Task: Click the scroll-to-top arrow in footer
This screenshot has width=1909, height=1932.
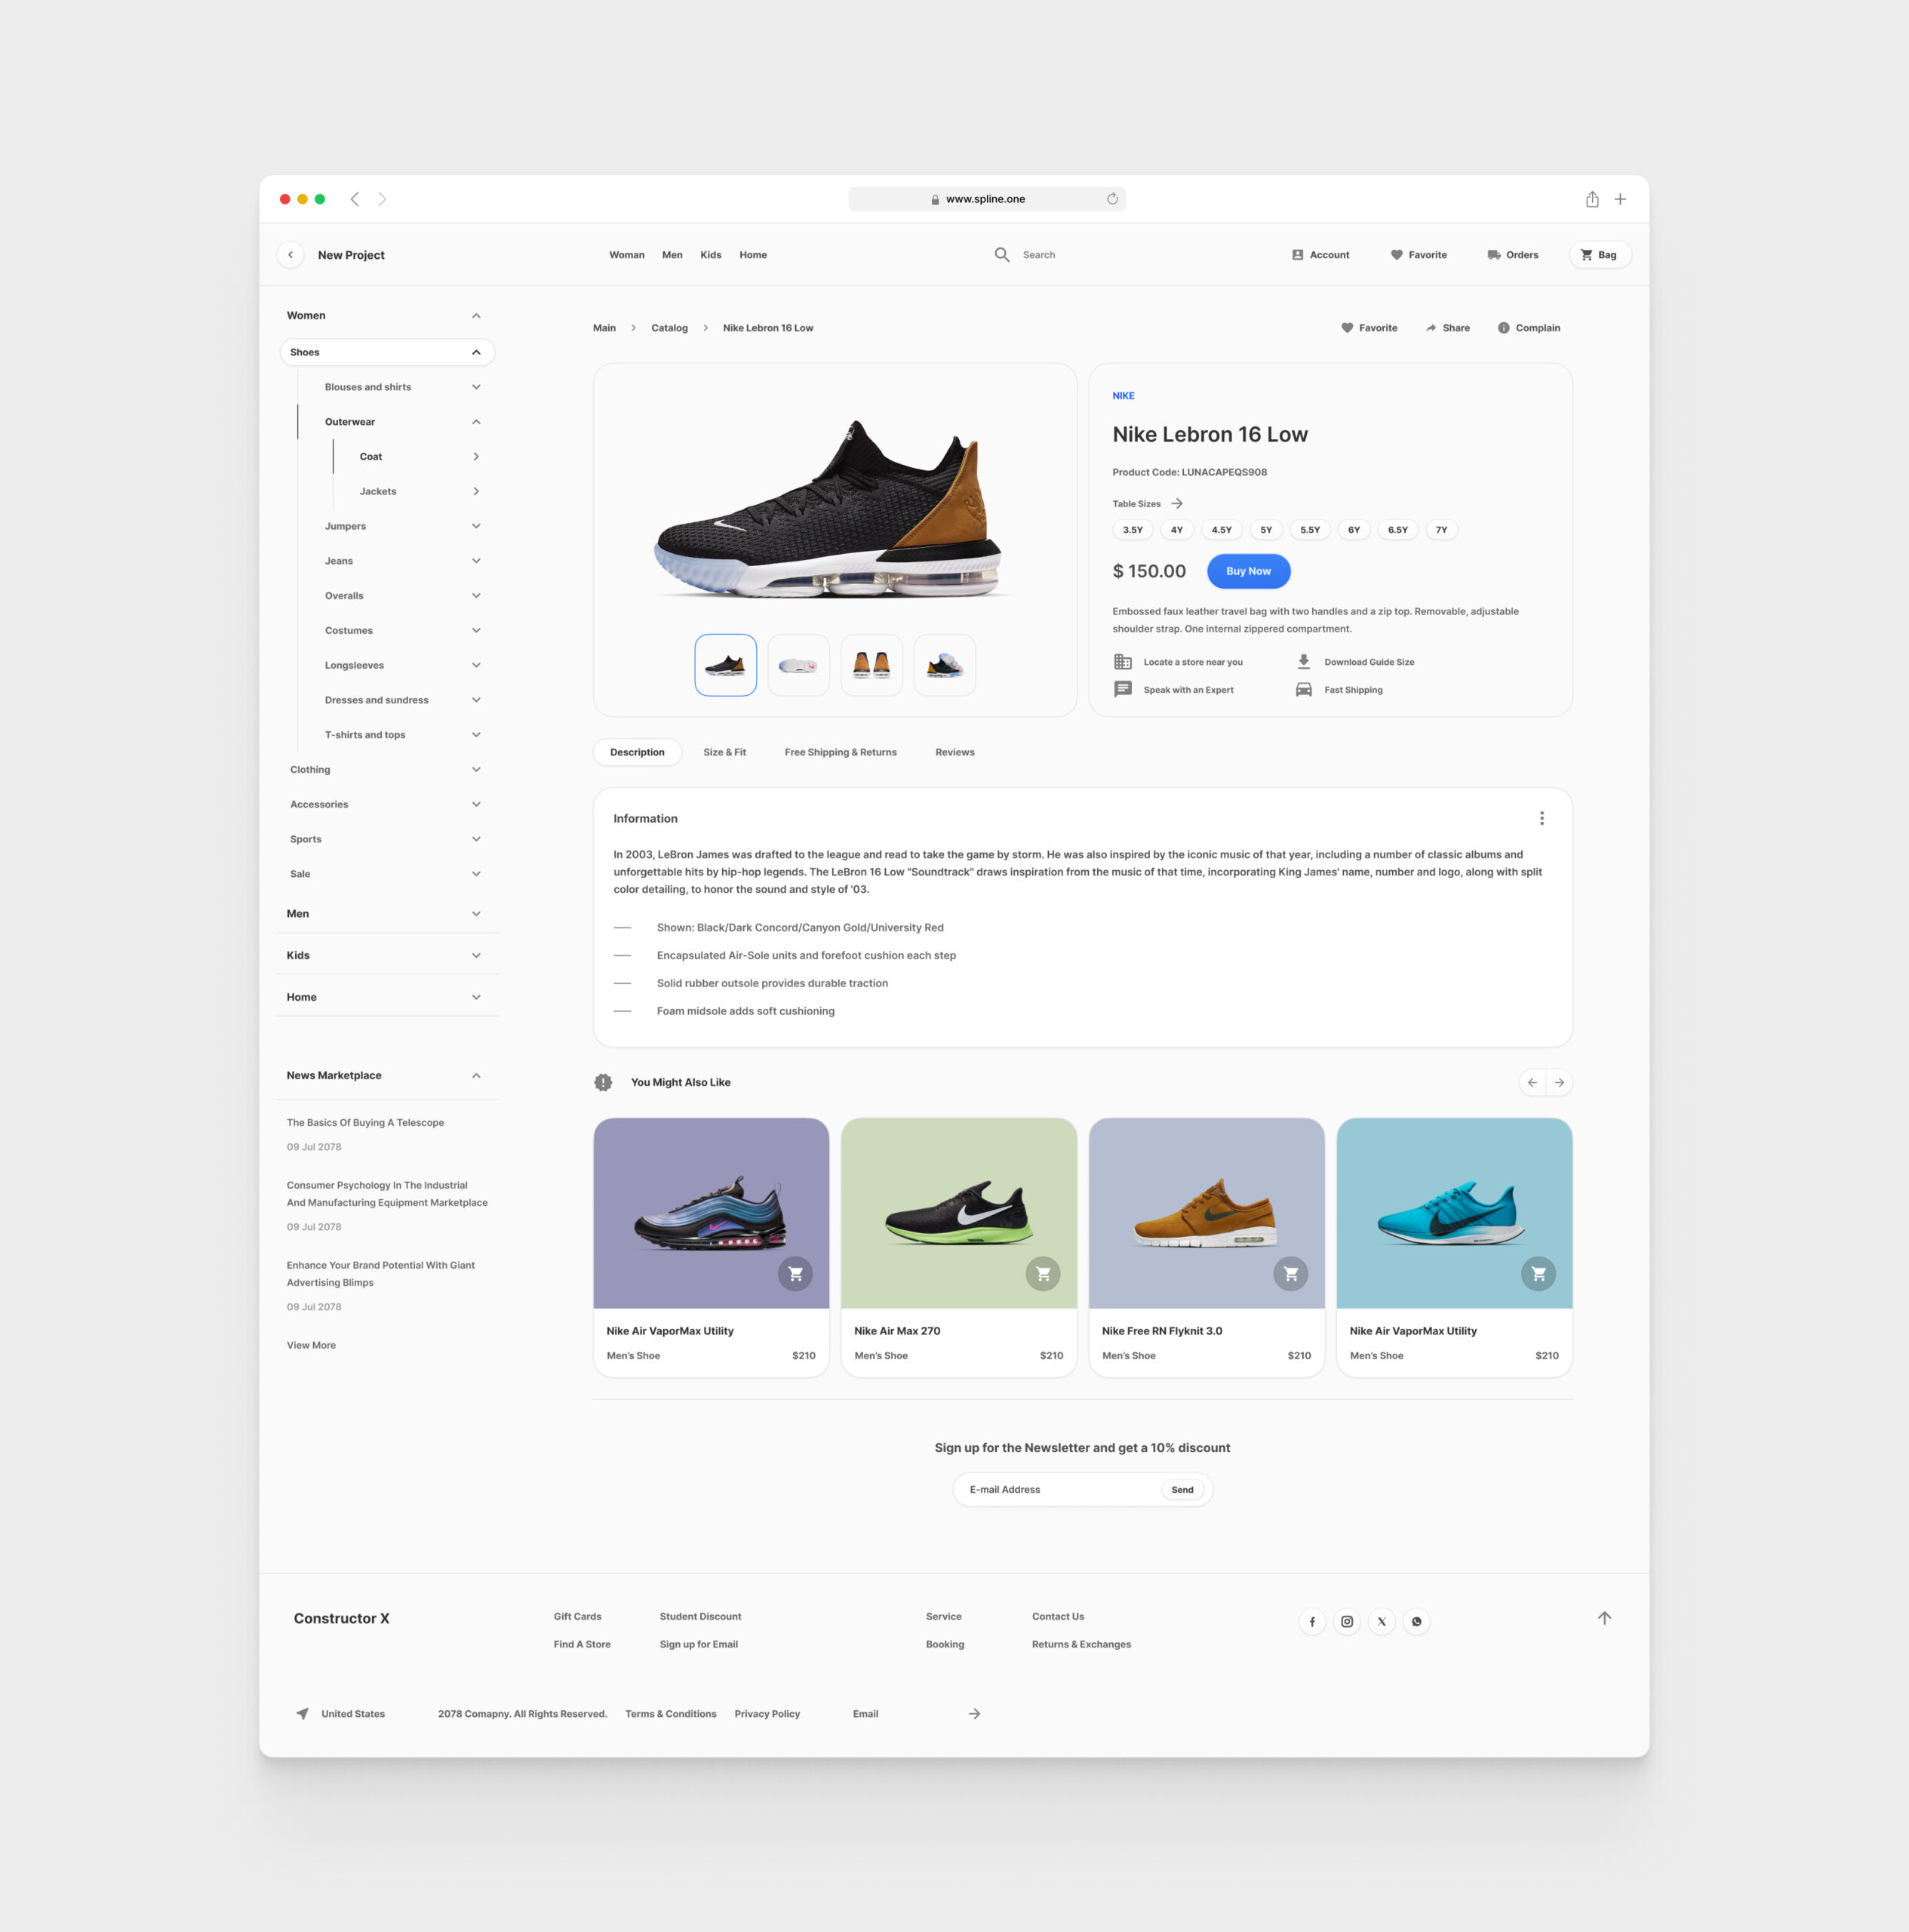Action: (x=1604, y=1618)
